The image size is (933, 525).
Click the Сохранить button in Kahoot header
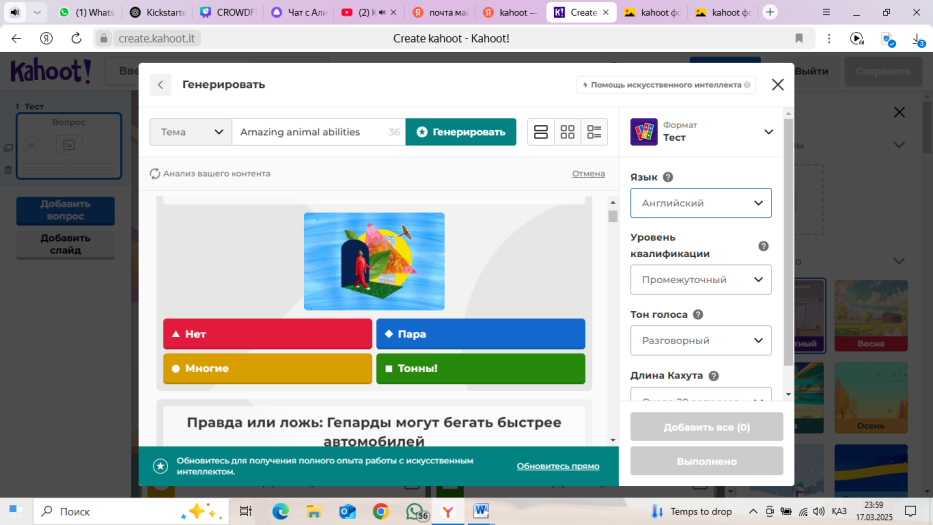(x=883, y=71)
